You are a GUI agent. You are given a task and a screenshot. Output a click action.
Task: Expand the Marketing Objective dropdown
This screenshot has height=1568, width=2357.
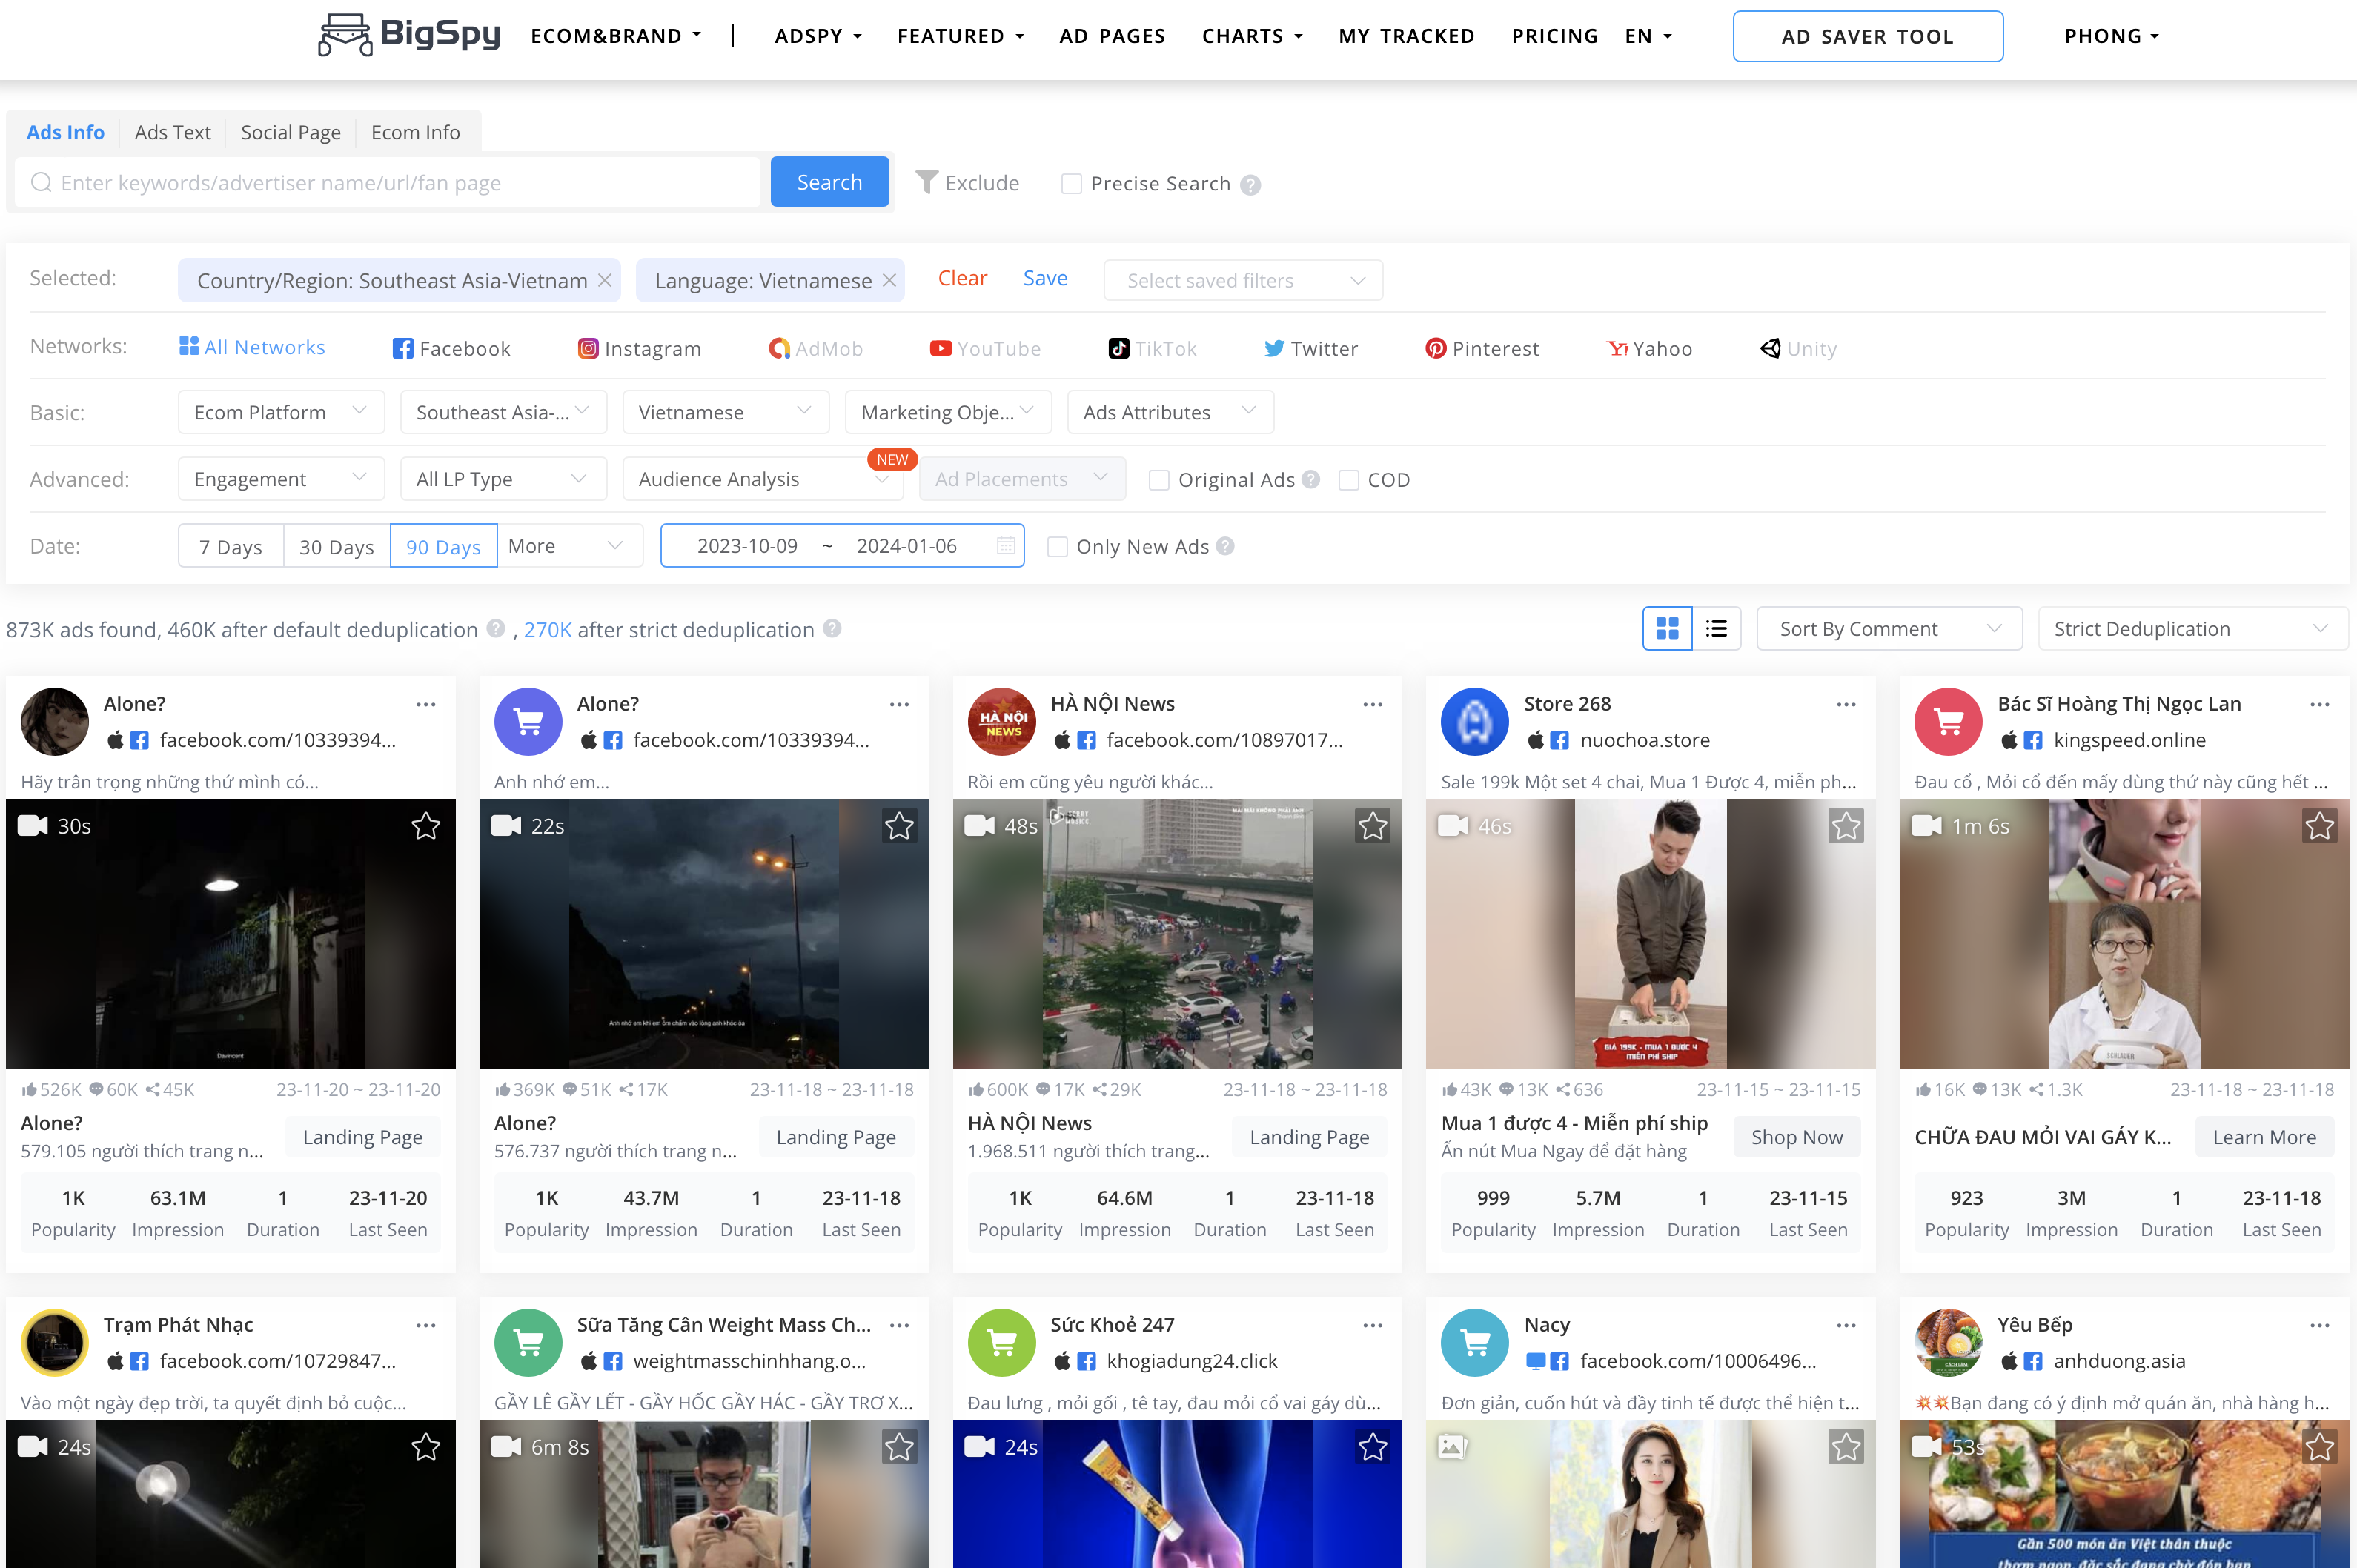coord(948,412)
